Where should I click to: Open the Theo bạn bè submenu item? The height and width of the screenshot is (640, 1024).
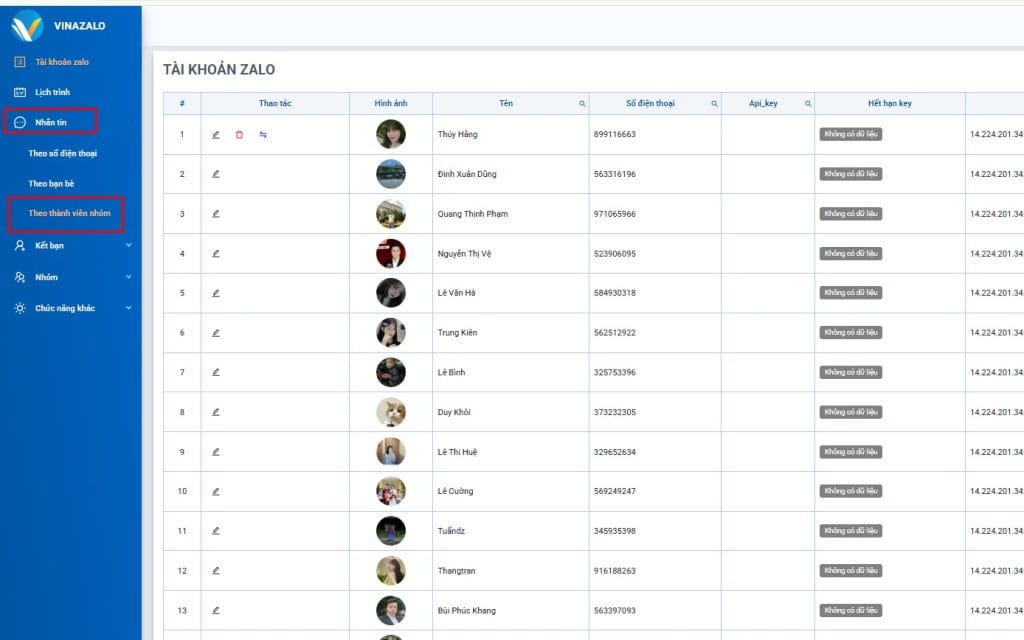[x=52, y=183]
